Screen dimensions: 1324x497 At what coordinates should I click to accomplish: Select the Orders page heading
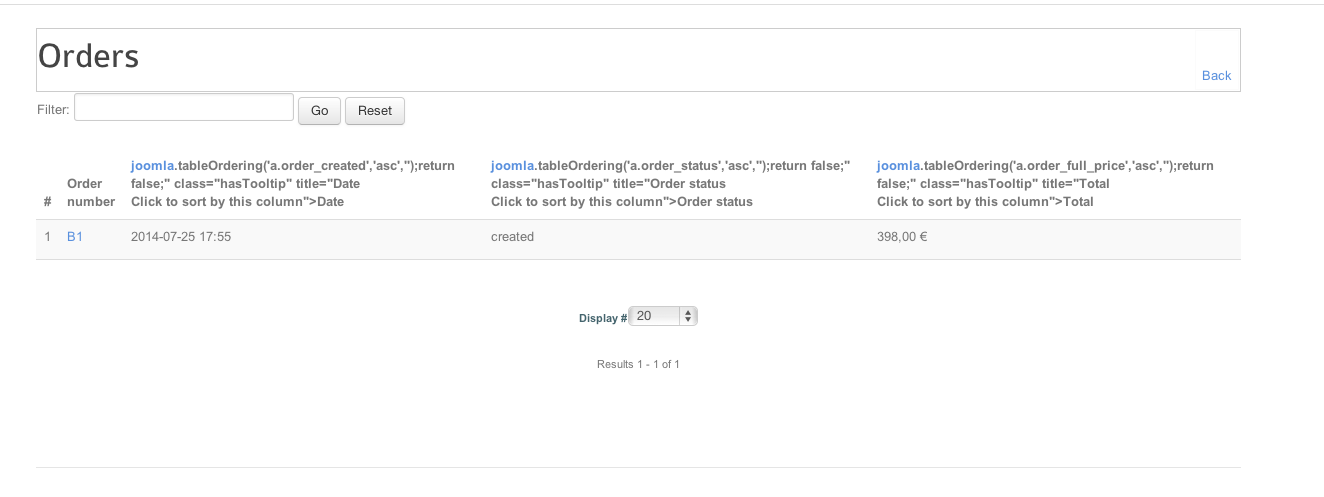[88, 56]
